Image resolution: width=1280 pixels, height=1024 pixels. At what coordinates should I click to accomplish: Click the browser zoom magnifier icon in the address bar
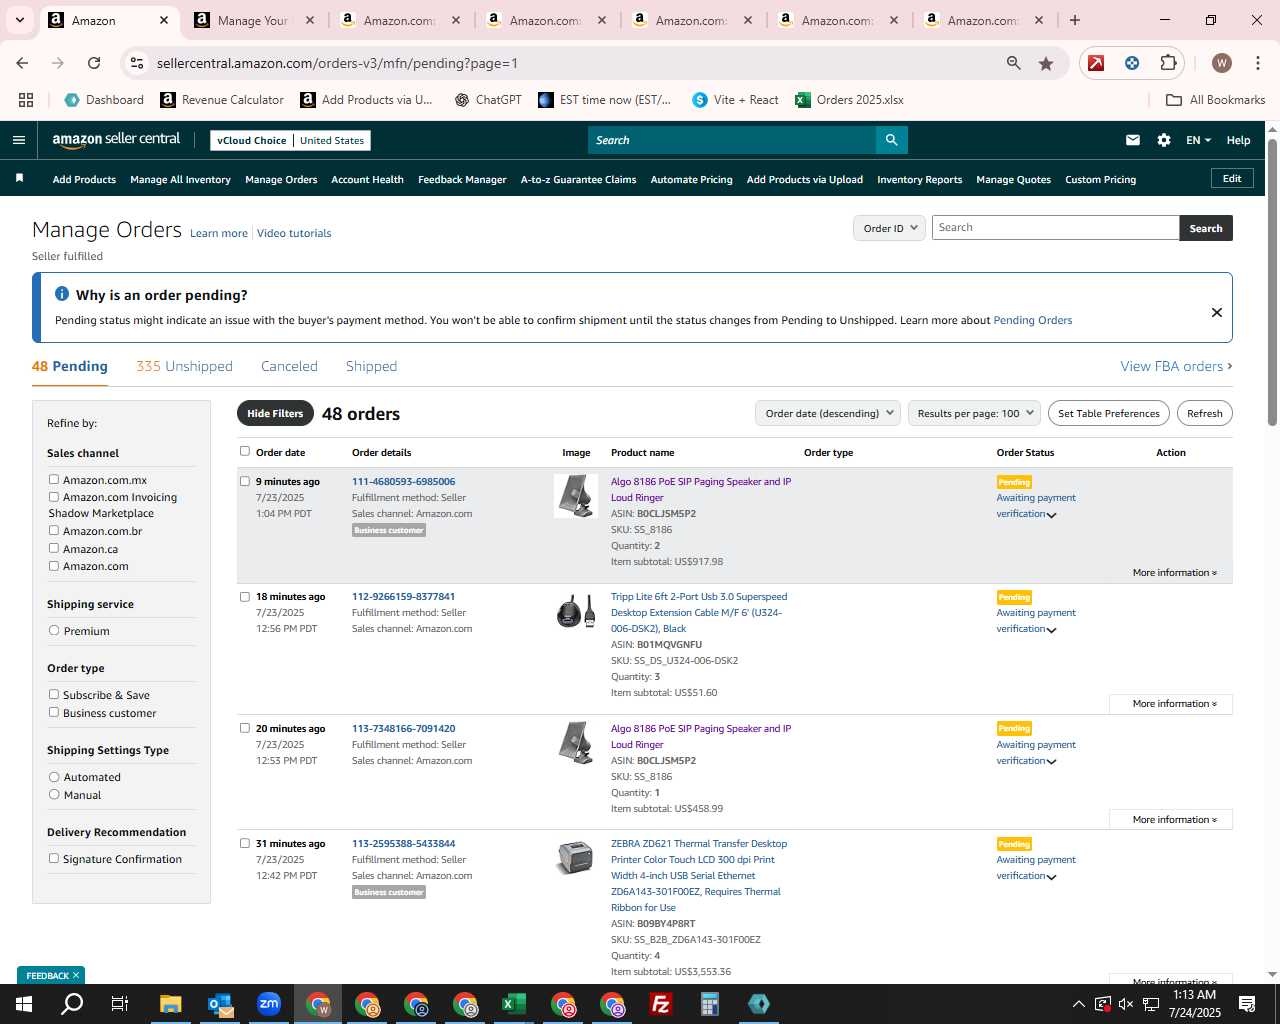click(1014, 63)
